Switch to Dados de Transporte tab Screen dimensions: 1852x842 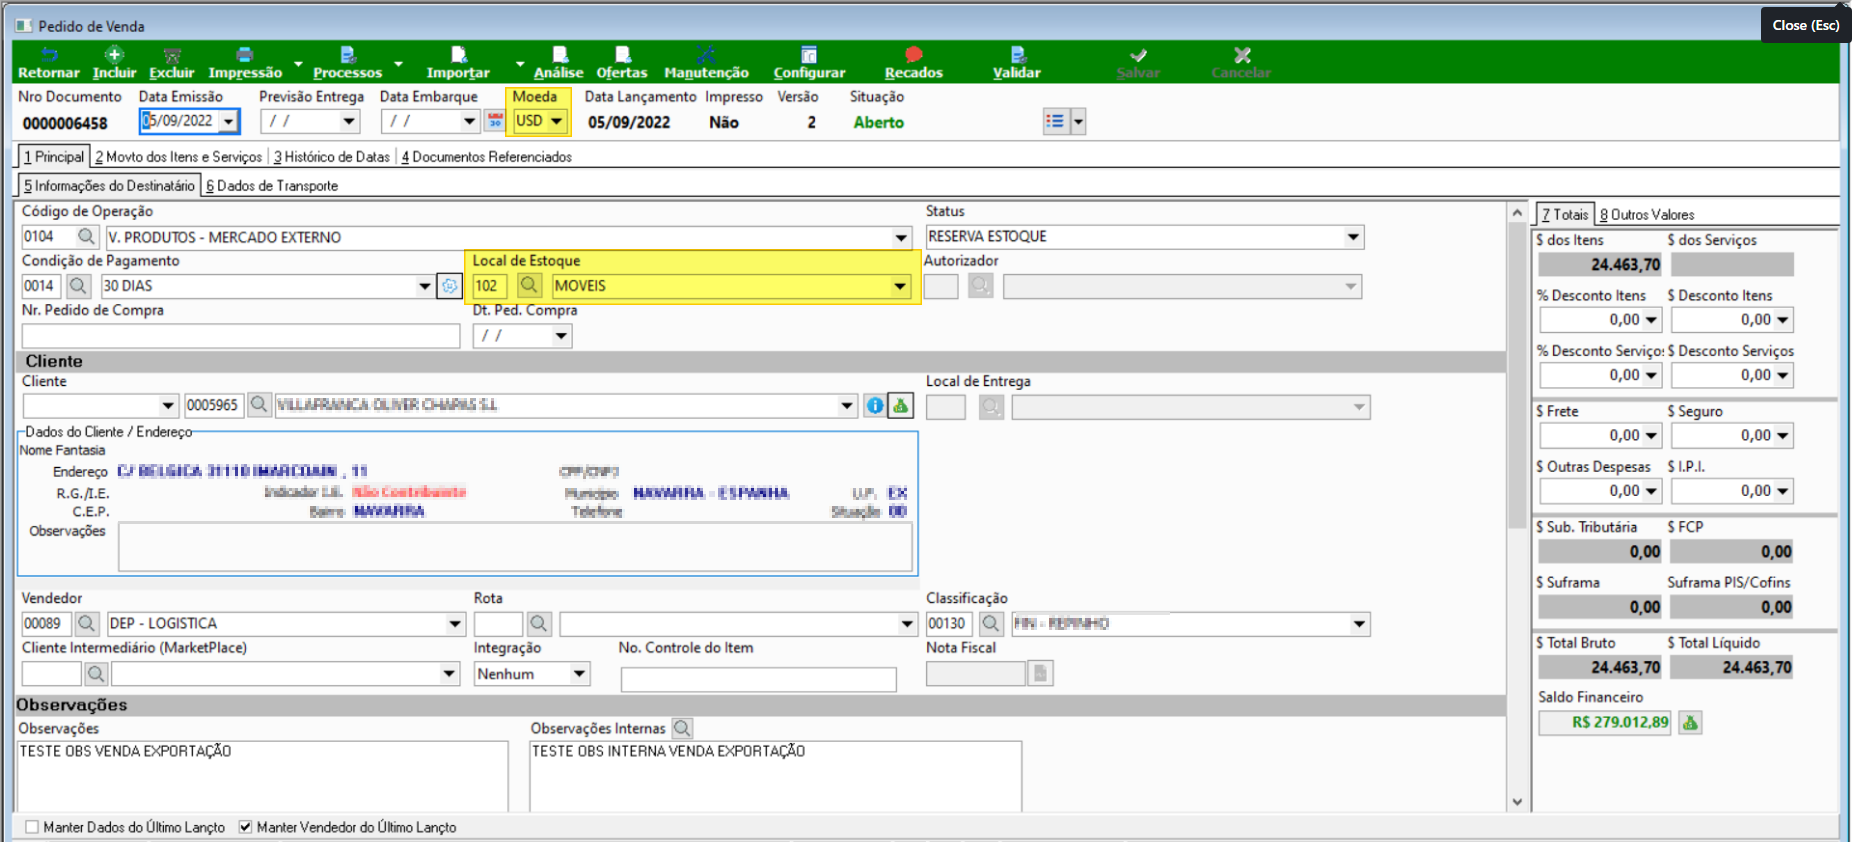click(272, 186)
